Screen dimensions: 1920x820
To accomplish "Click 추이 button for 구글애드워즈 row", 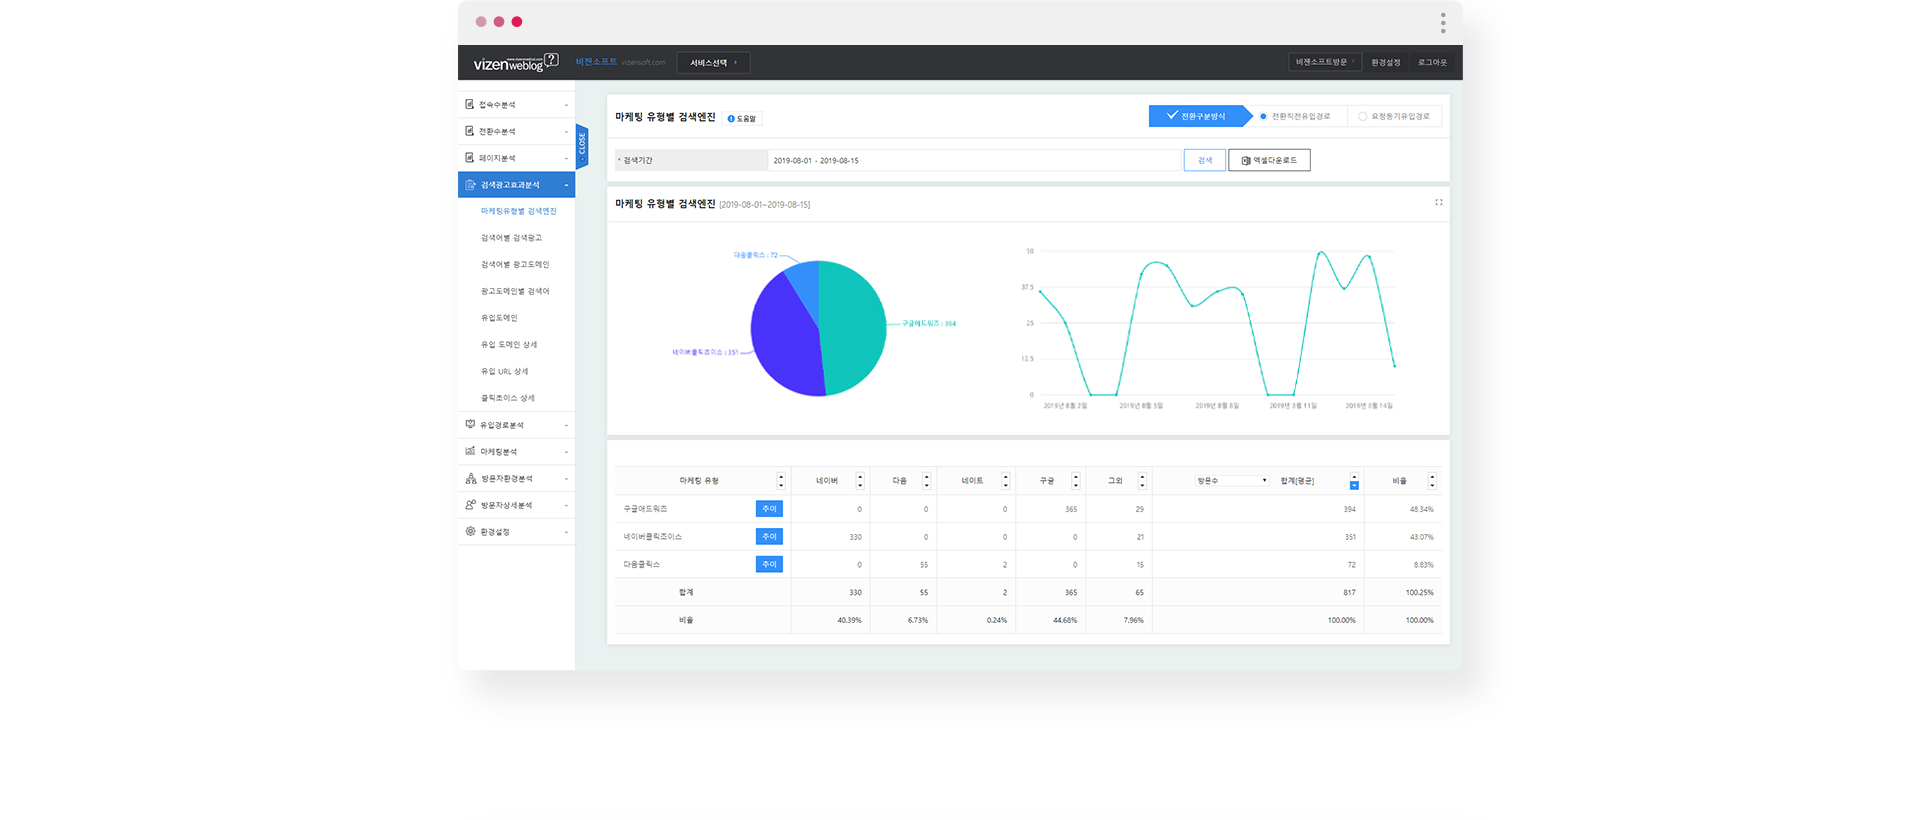I will 769,509.
